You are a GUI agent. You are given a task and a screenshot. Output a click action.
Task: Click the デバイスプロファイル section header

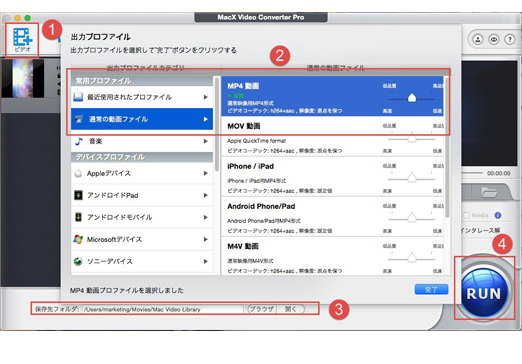[x=142, y=157]
